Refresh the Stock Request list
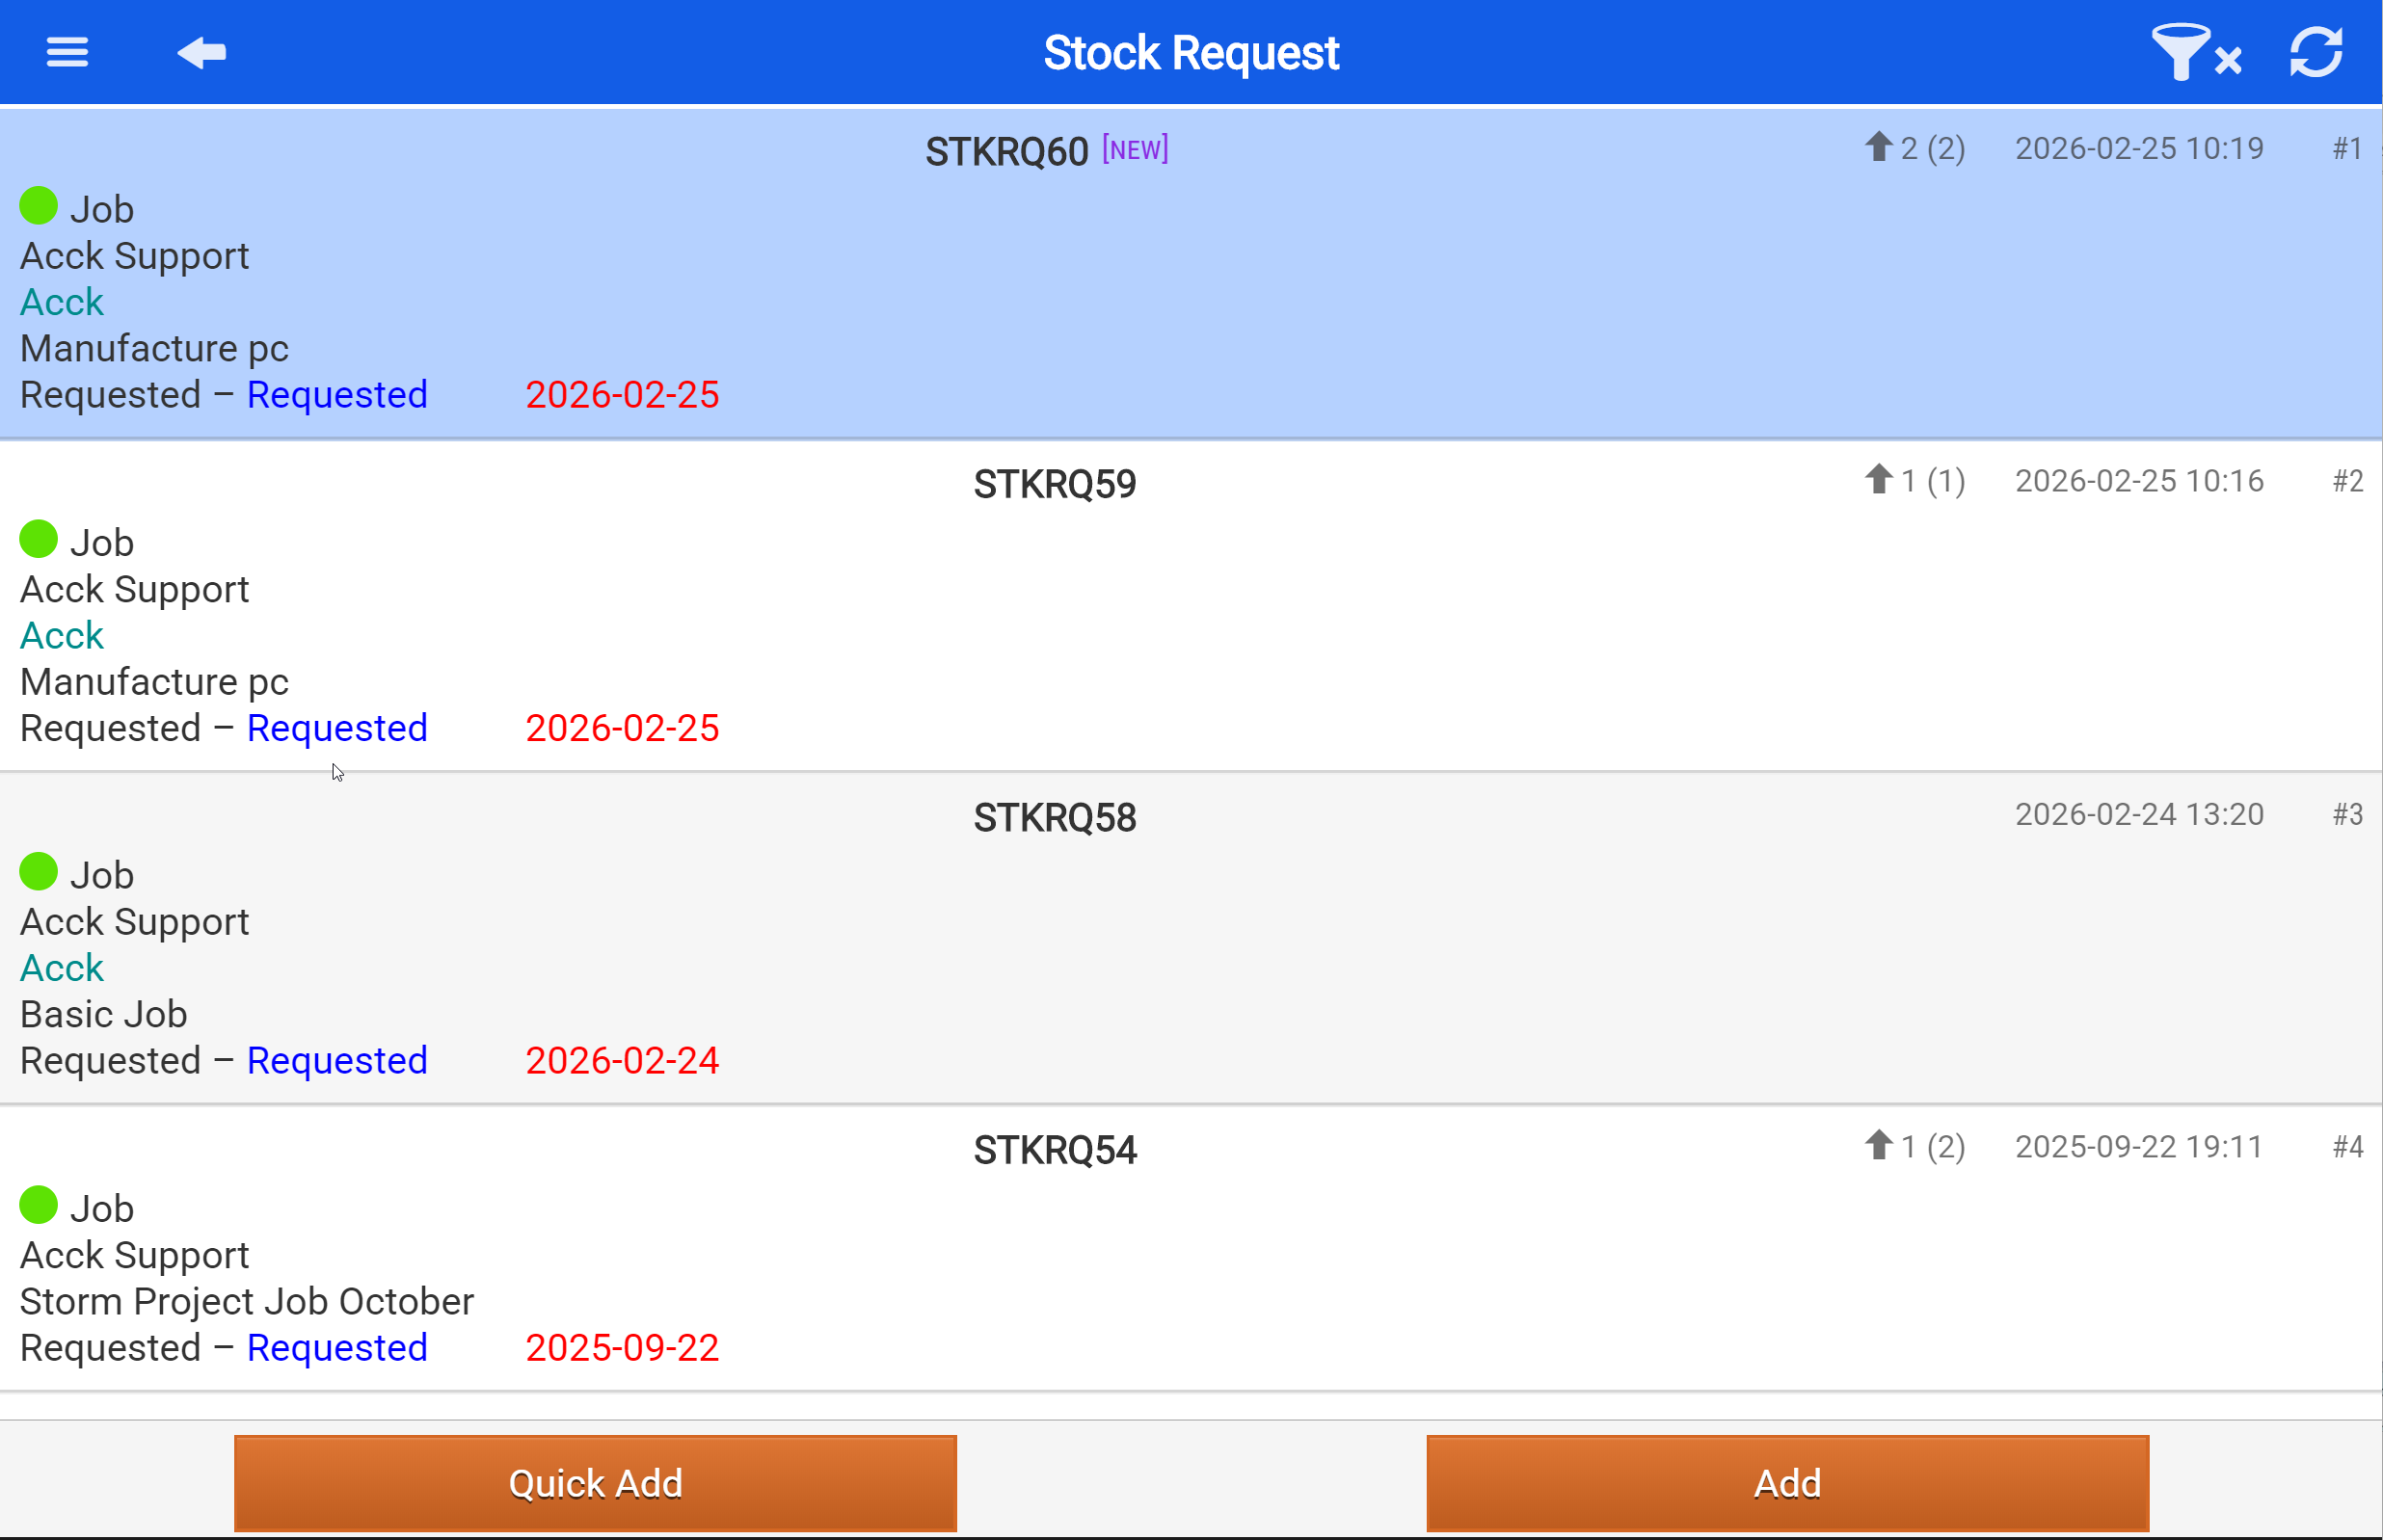Screen dimensions: 2383x1540 click(x=2315, y=52)
